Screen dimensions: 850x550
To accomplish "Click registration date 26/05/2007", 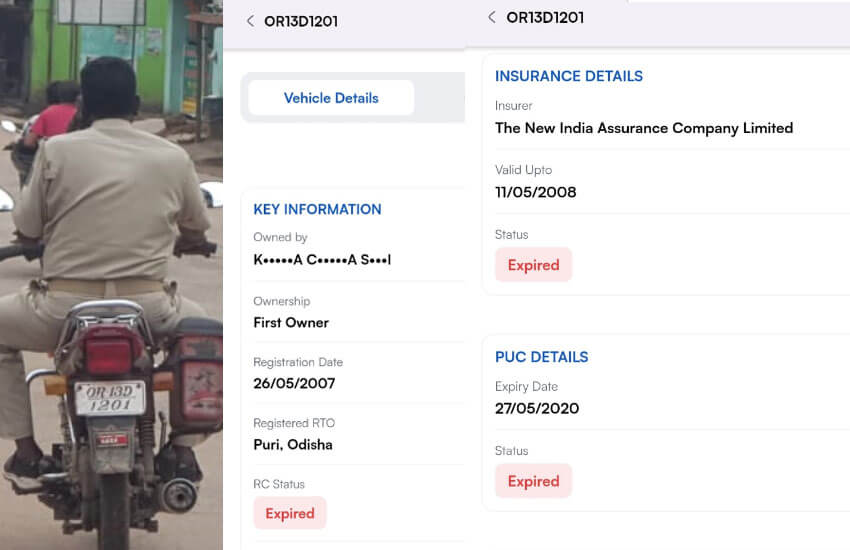I will point(294,383).
